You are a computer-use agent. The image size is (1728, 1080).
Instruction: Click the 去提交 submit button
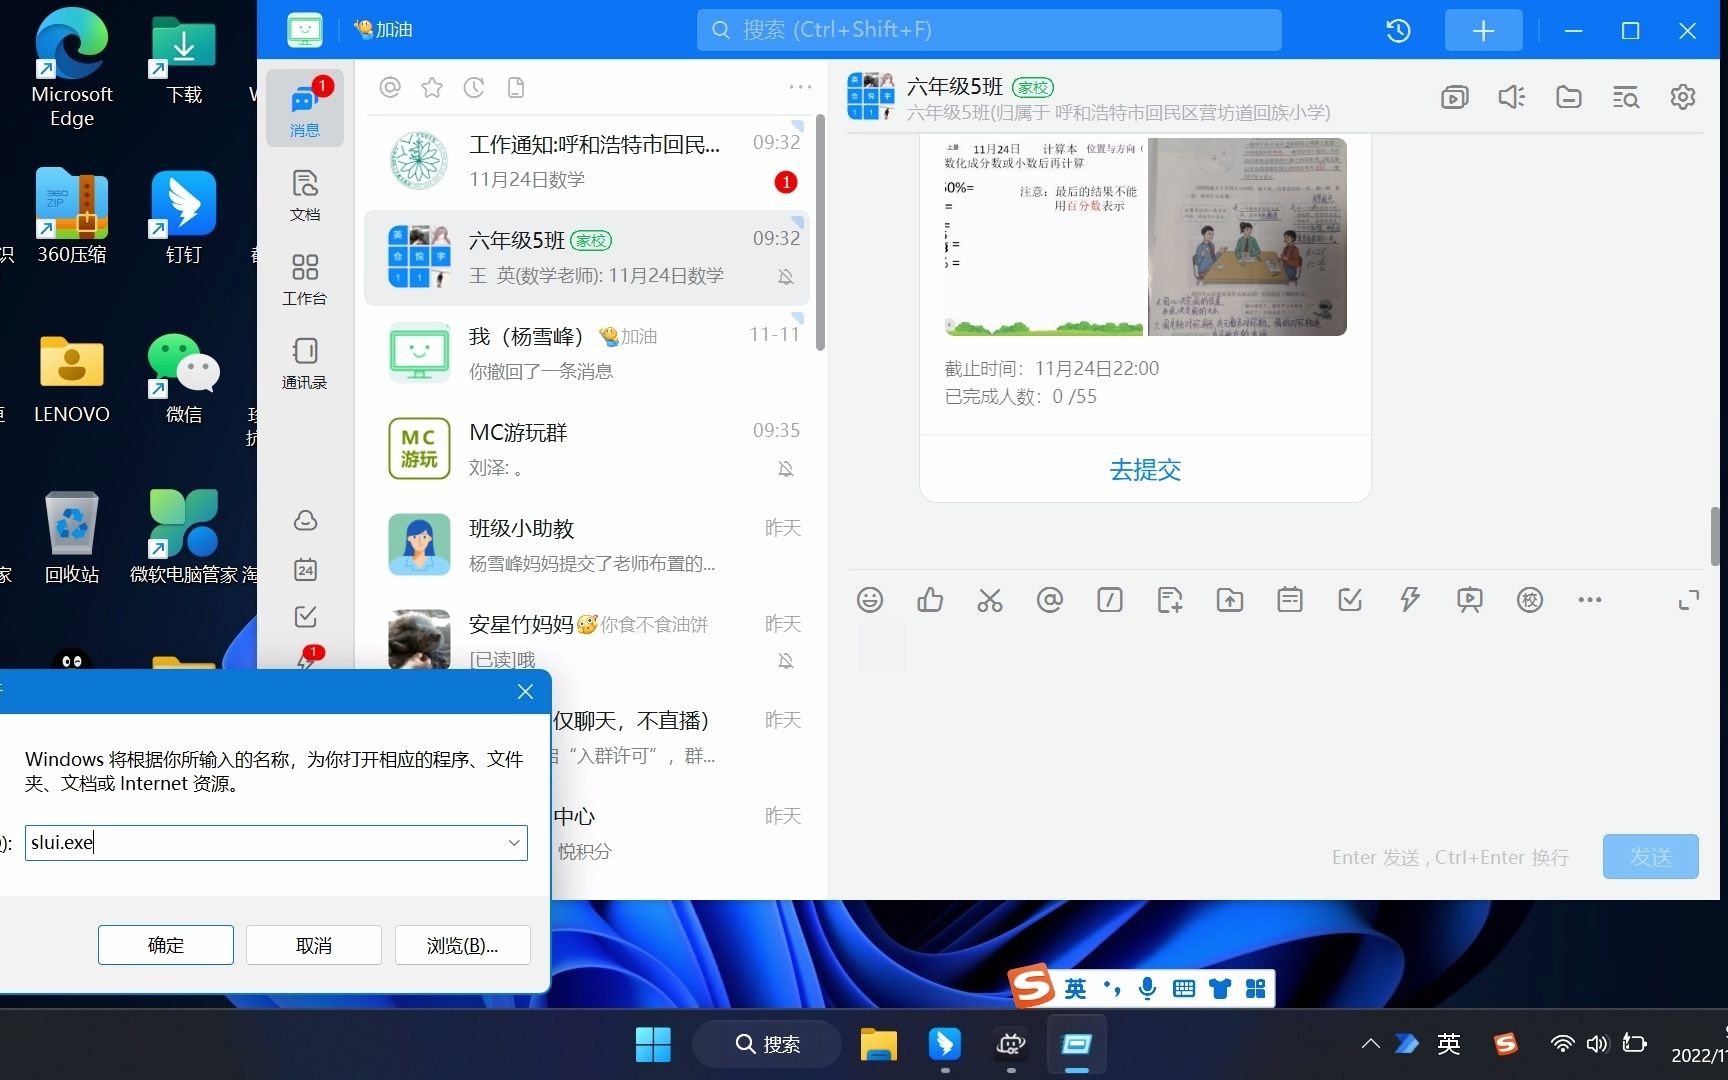coord(1144,469)
